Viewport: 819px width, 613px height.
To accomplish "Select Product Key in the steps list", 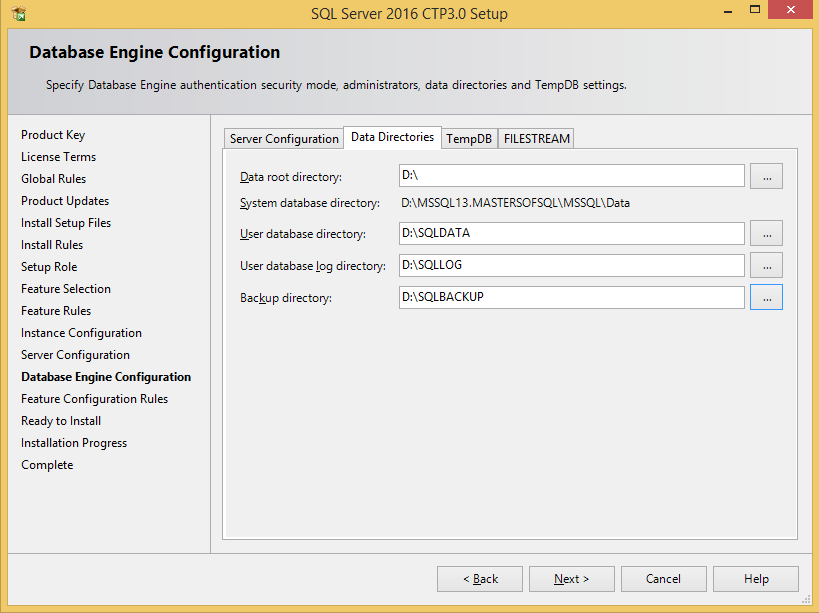I will pyautogui.click(x=53, y=135).
